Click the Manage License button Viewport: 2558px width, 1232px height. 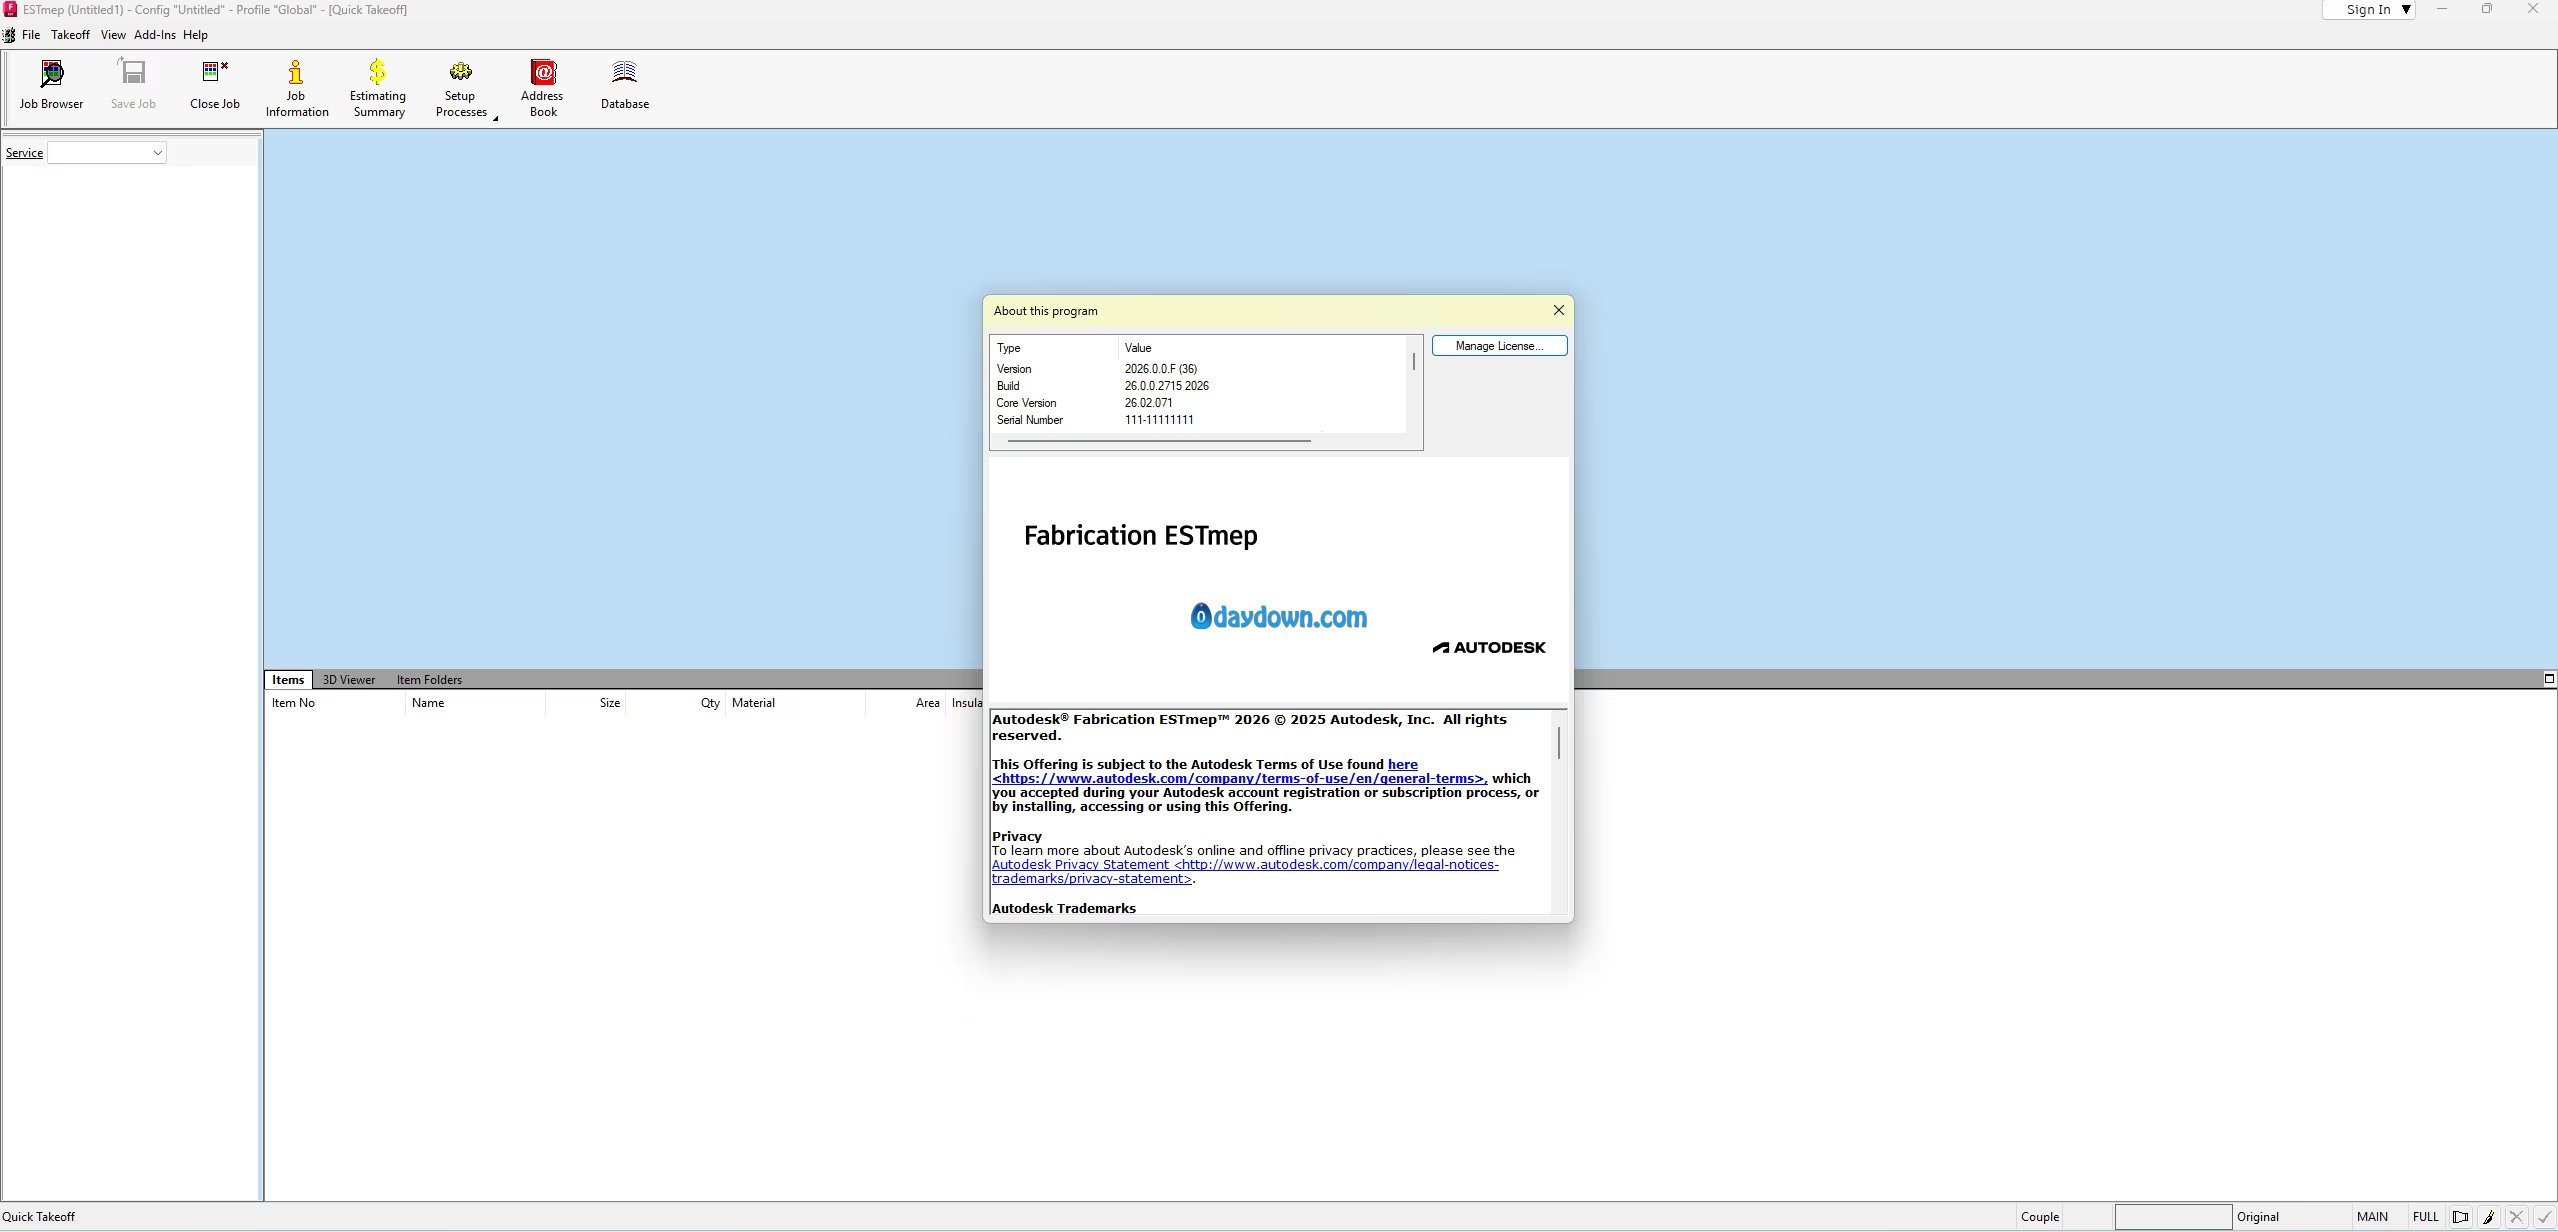tap(1499, 346)
